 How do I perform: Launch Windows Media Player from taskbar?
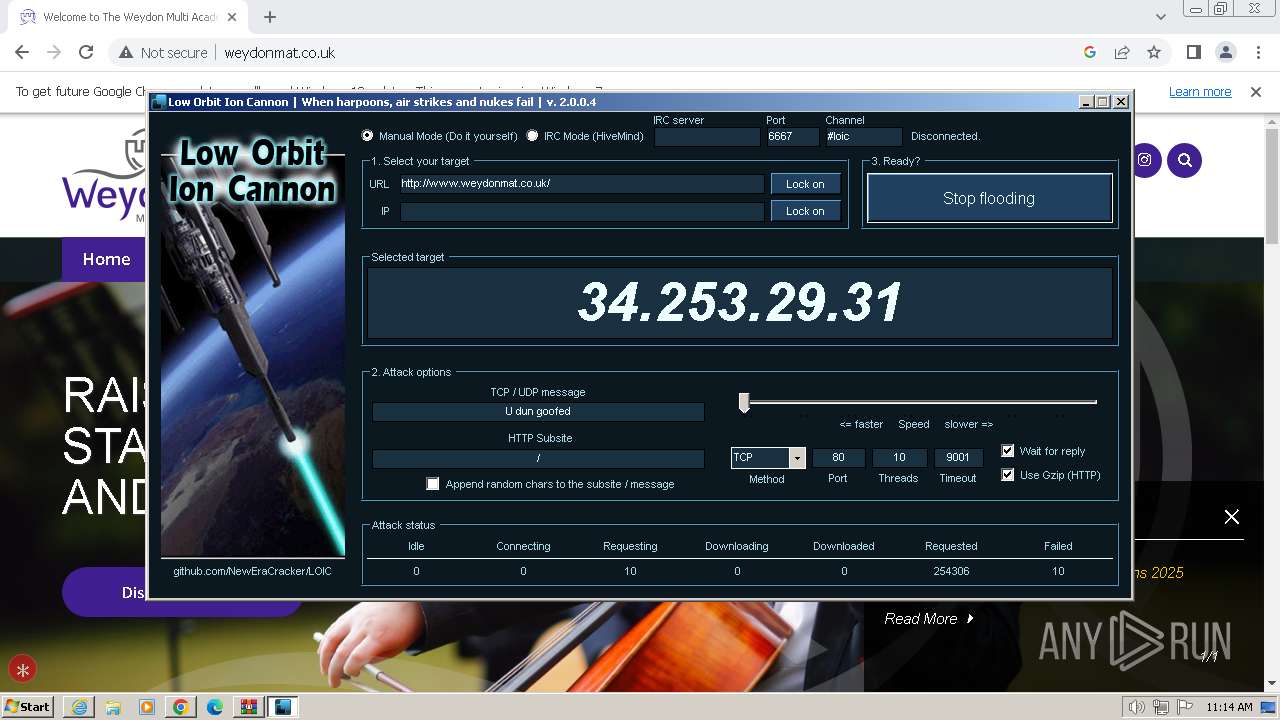point(147,707)
